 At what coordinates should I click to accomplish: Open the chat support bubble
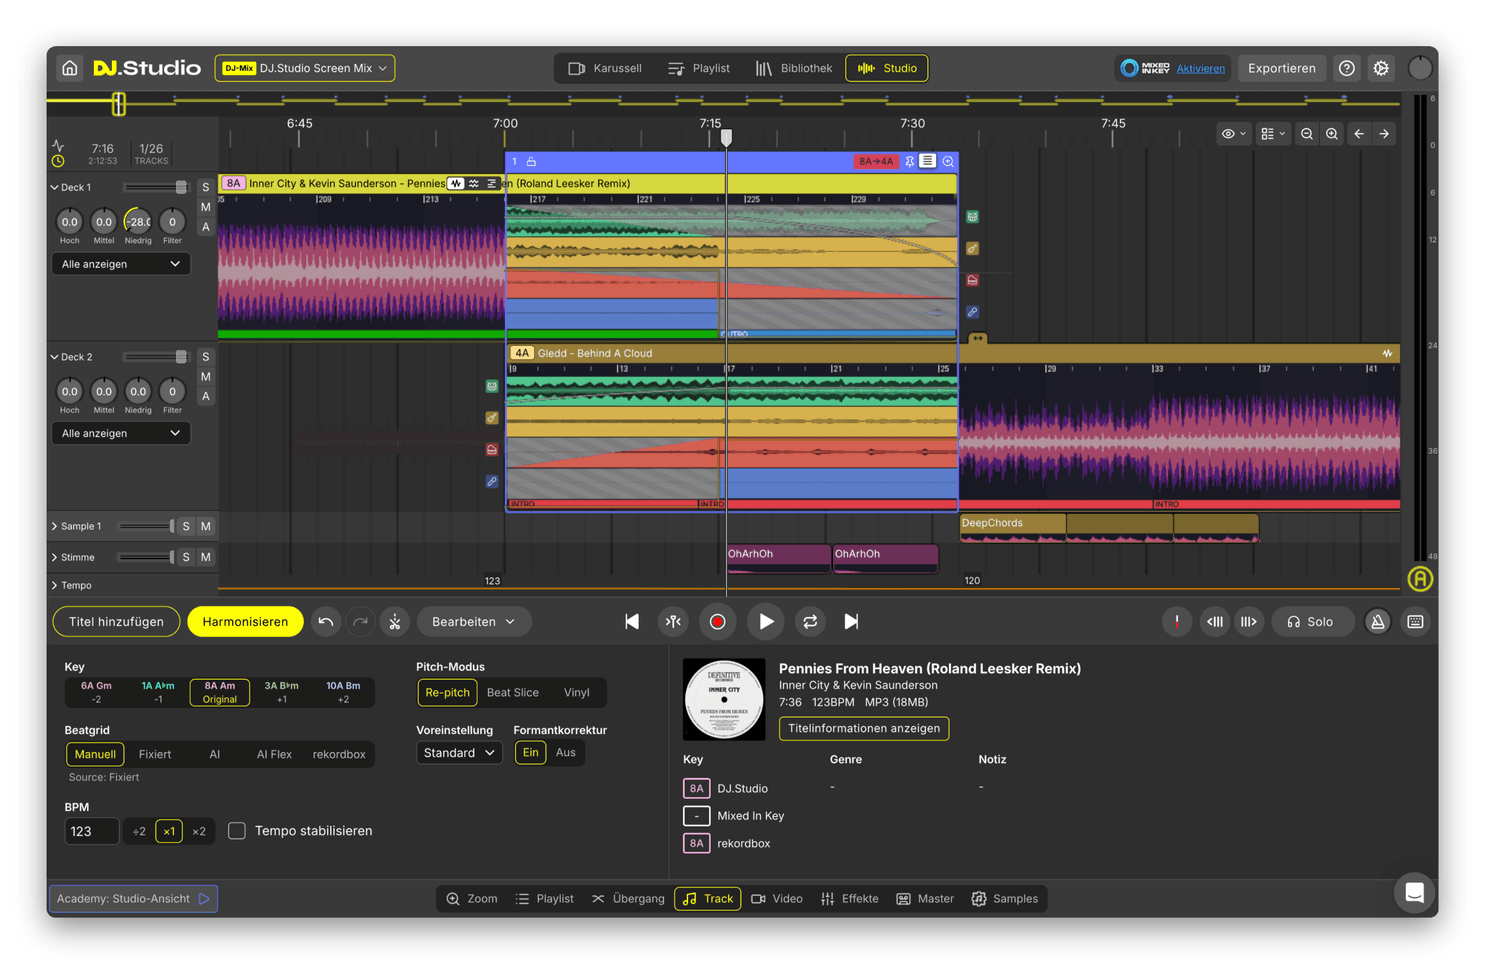click(x=1414, y=893)
